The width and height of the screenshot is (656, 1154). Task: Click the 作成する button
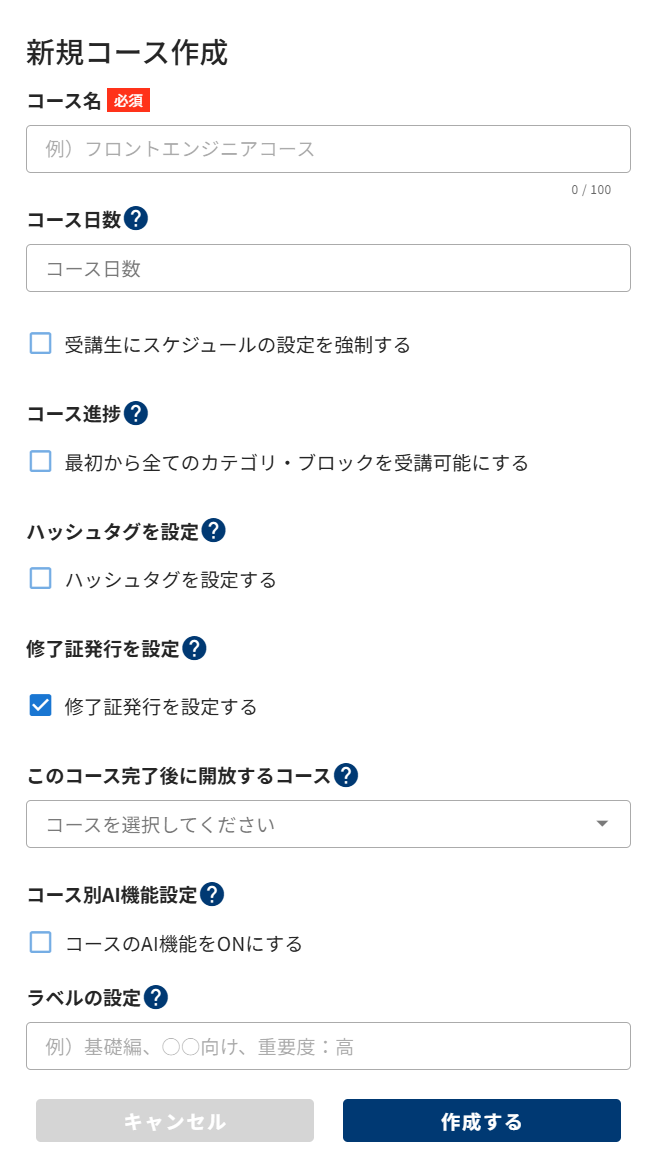click(481, 1121)
